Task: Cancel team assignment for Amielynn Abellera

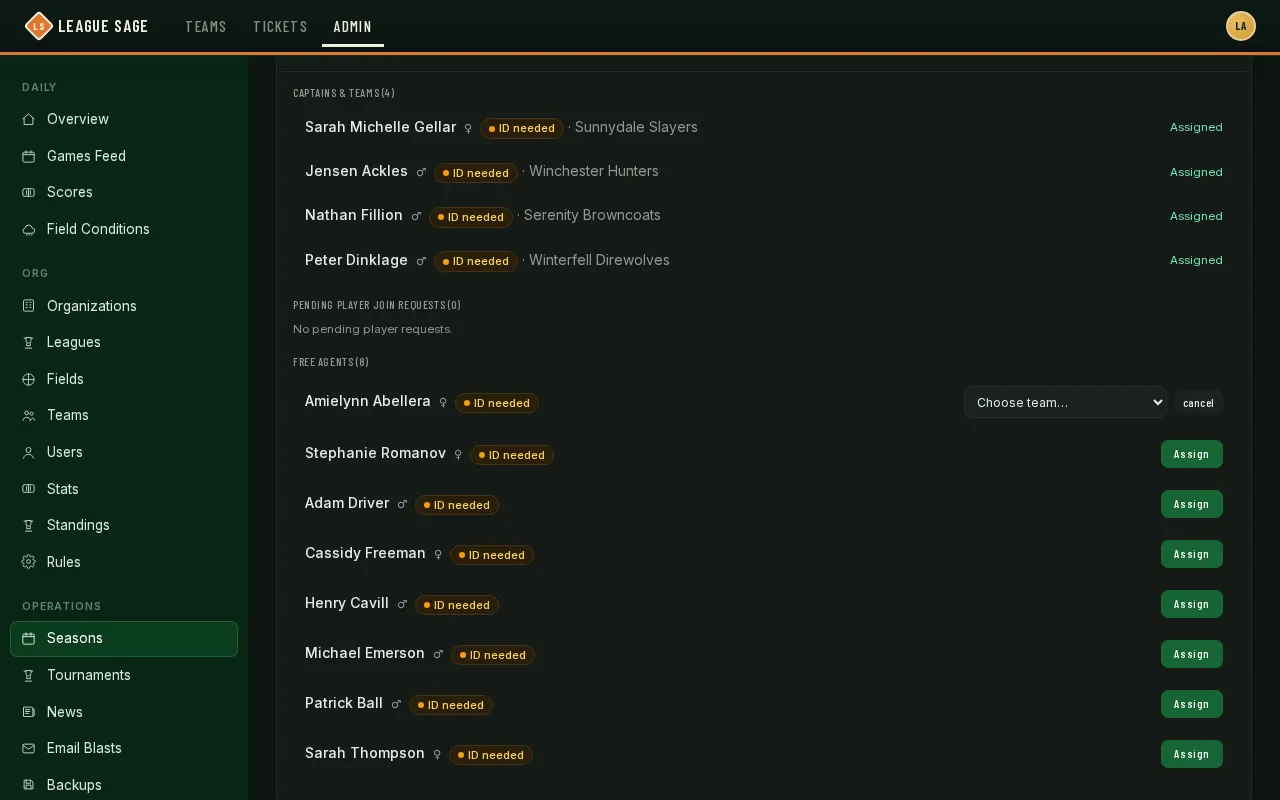Action: pos(1198,403)
